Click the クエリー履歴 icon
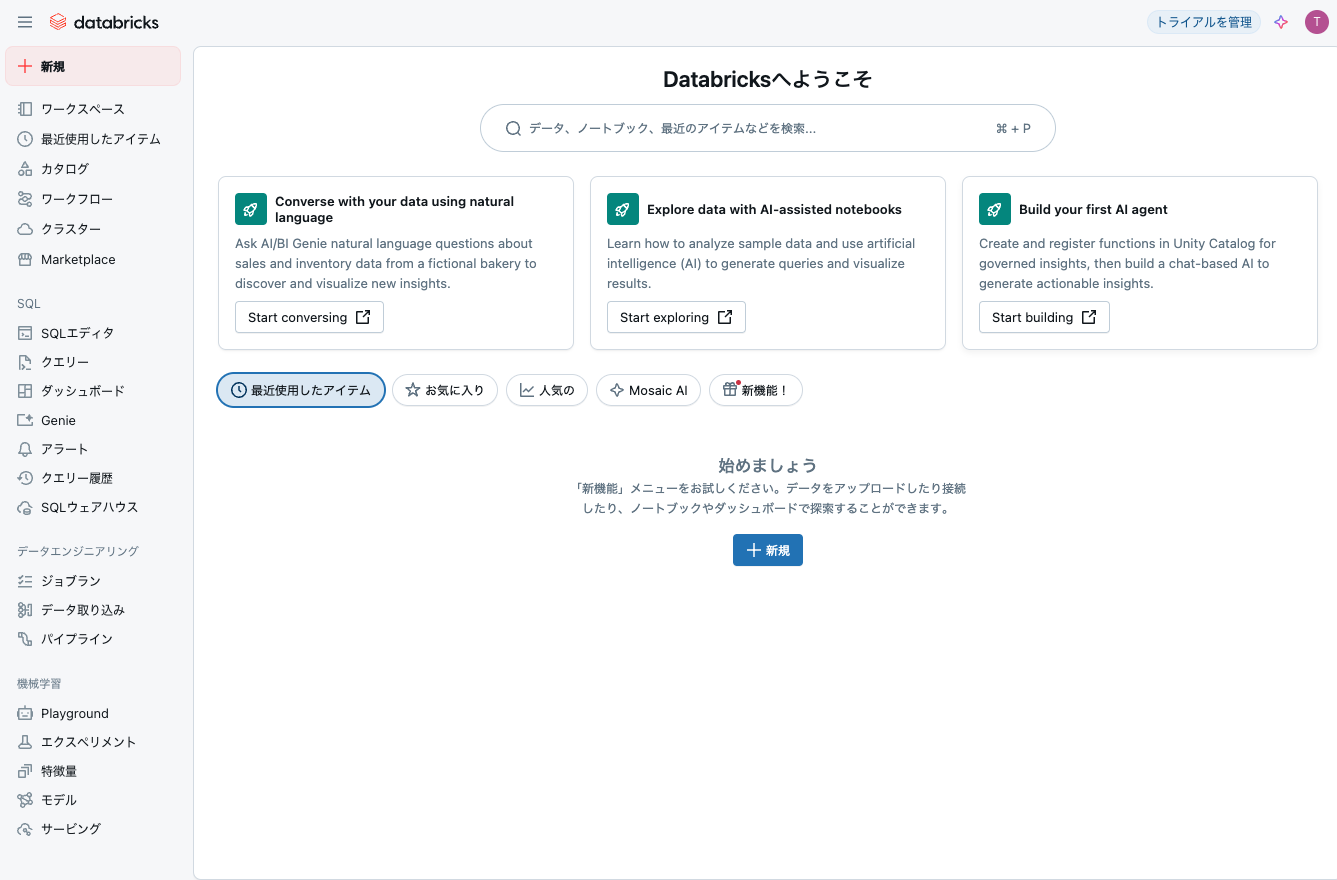This screenshot has width=1337, height=880. click(25, 478)
